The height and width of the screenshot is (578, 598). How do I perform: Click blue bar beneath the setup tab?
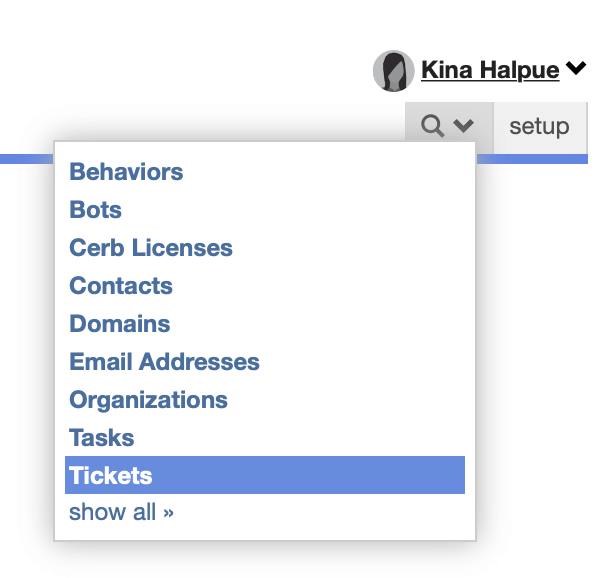tap(532, 159)
